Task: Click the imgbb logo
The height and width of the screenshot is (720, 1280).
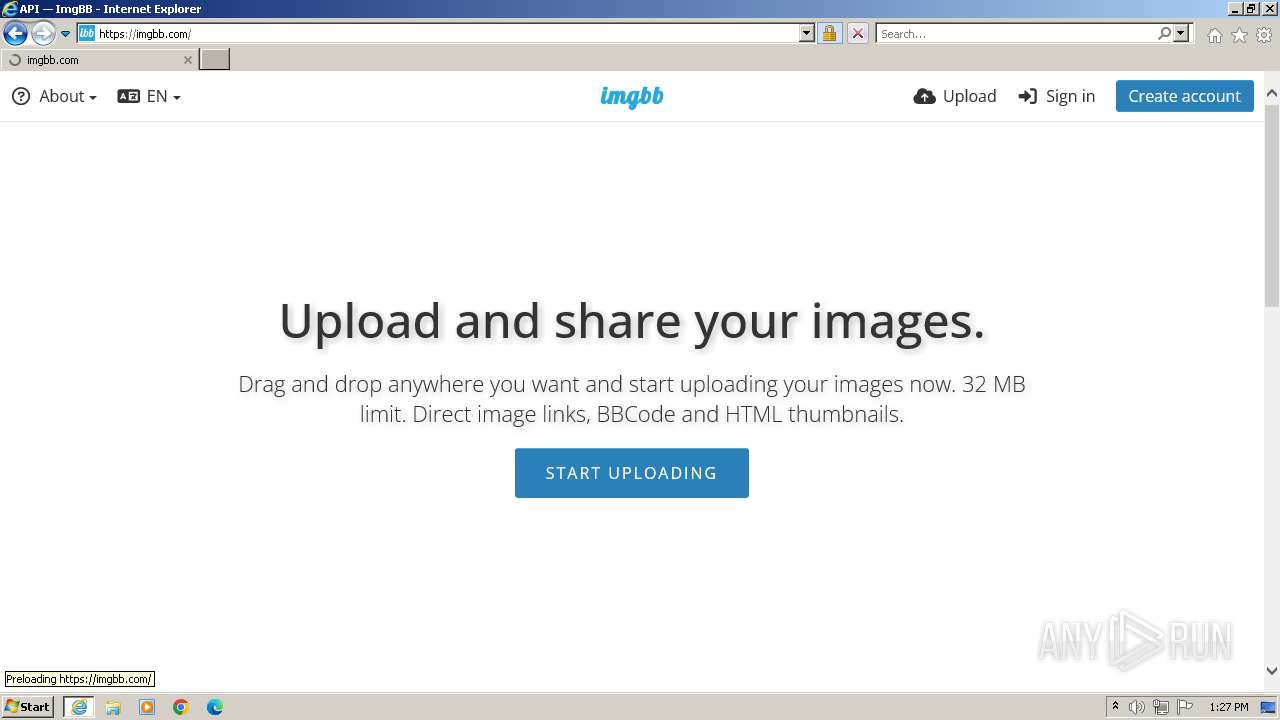Action: 631,96
